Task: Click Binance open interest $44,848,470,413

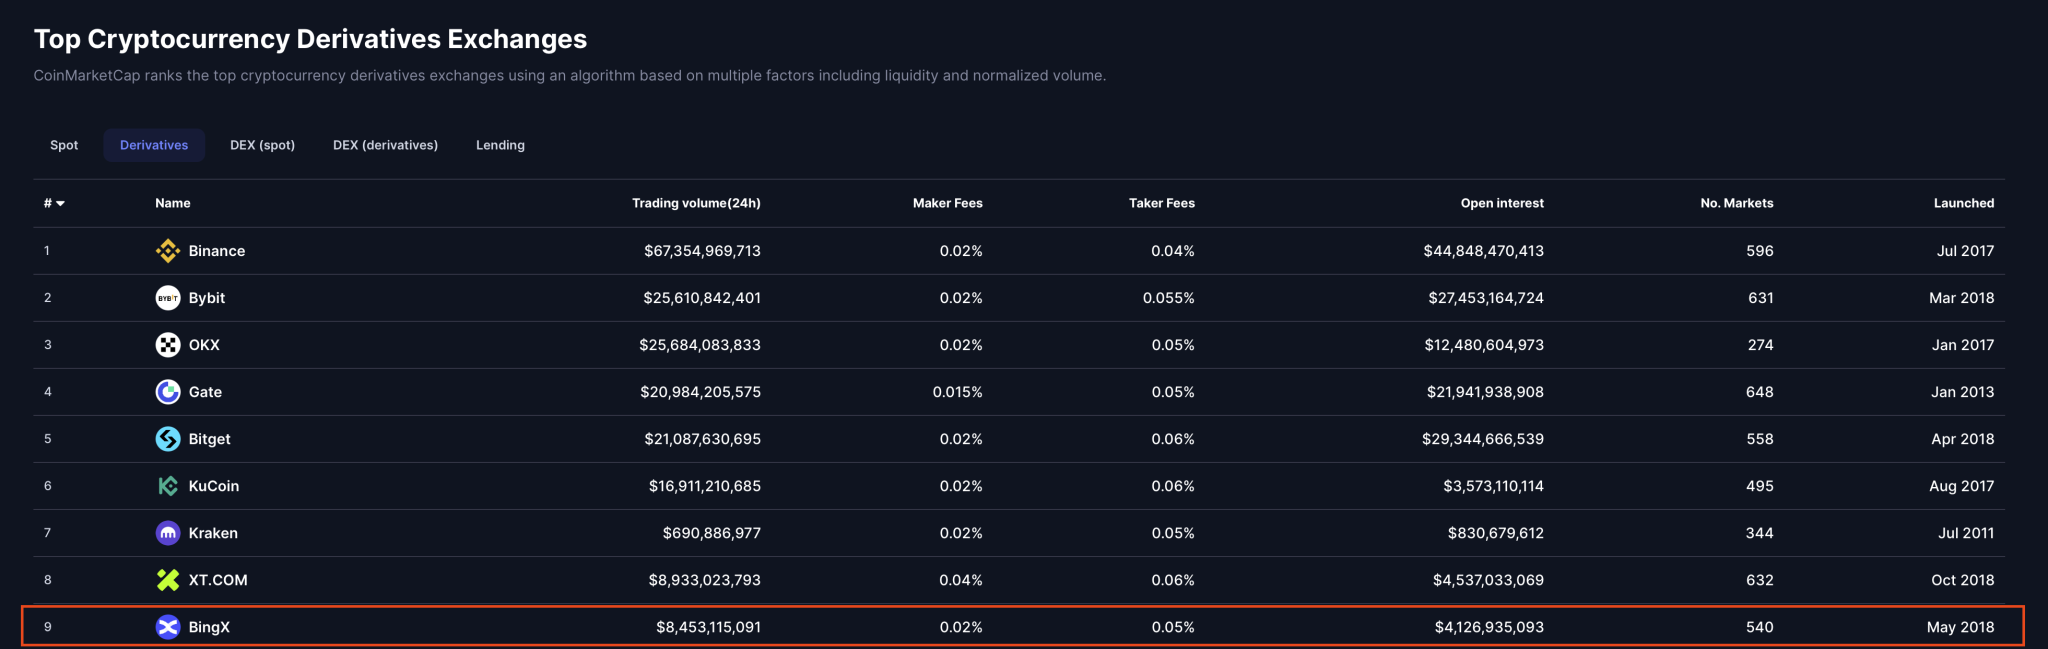Action: (1484, 251)
